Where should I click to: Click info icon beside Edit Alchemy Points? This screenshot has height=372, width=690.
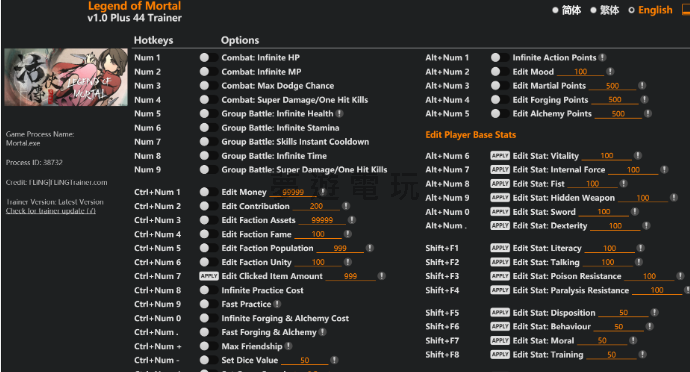[648, 114]
